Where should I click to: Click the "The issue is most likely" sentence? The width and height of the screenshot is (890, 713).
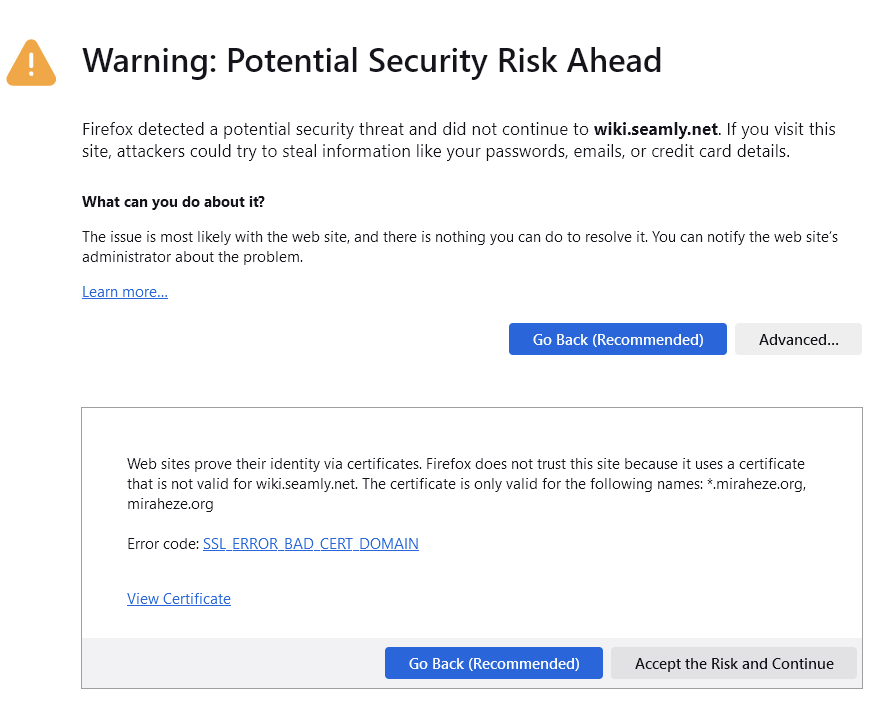(250, 236)
